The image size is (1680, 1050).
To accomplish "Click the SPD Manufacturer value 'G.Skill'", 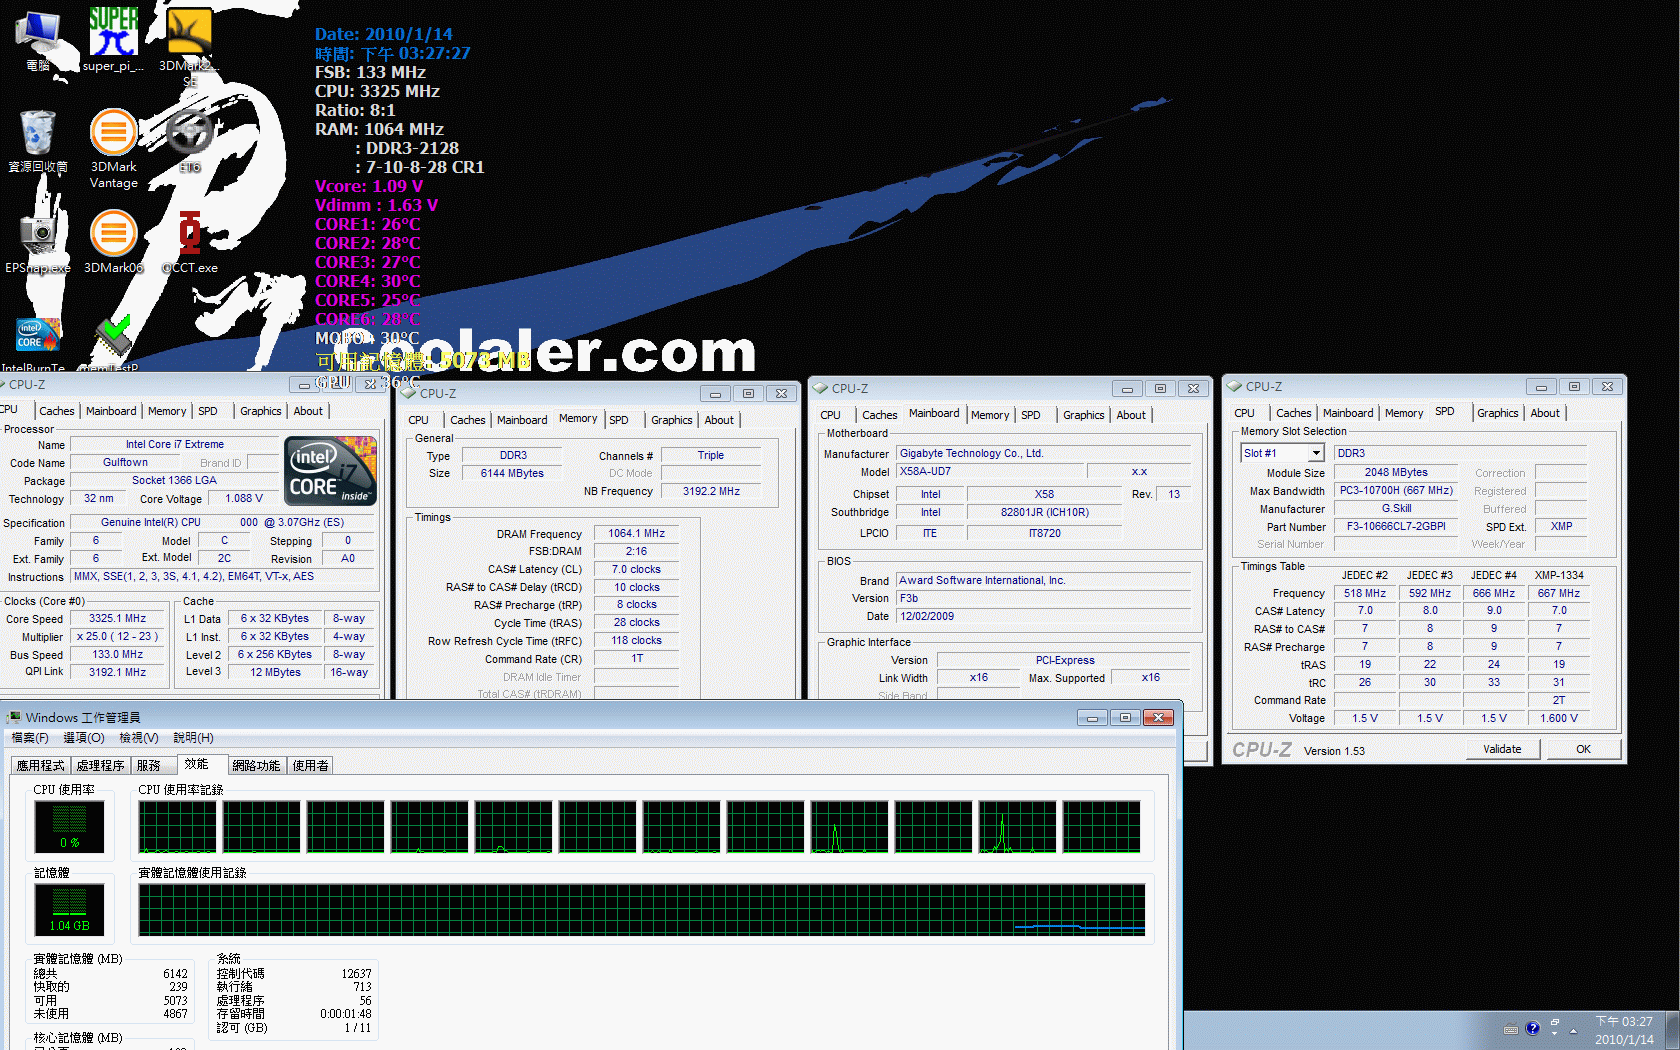I will 1396,508.
